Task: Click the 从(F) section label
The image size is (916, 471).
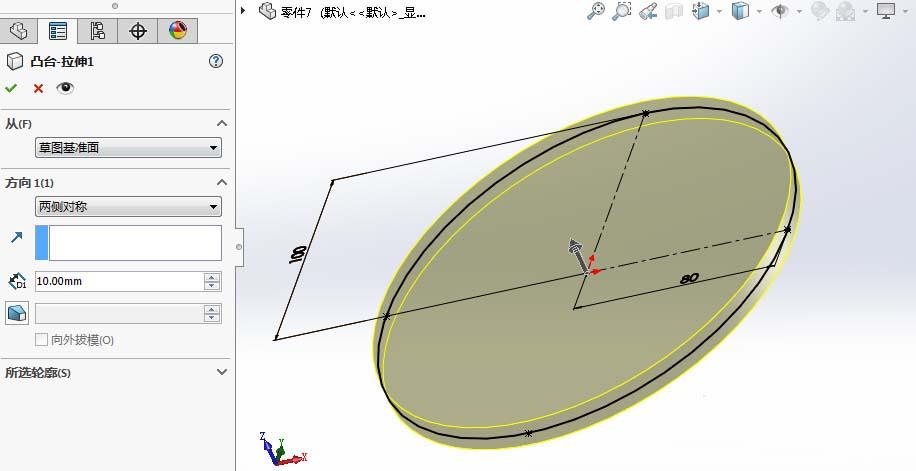Action: (x=19, y=124)
